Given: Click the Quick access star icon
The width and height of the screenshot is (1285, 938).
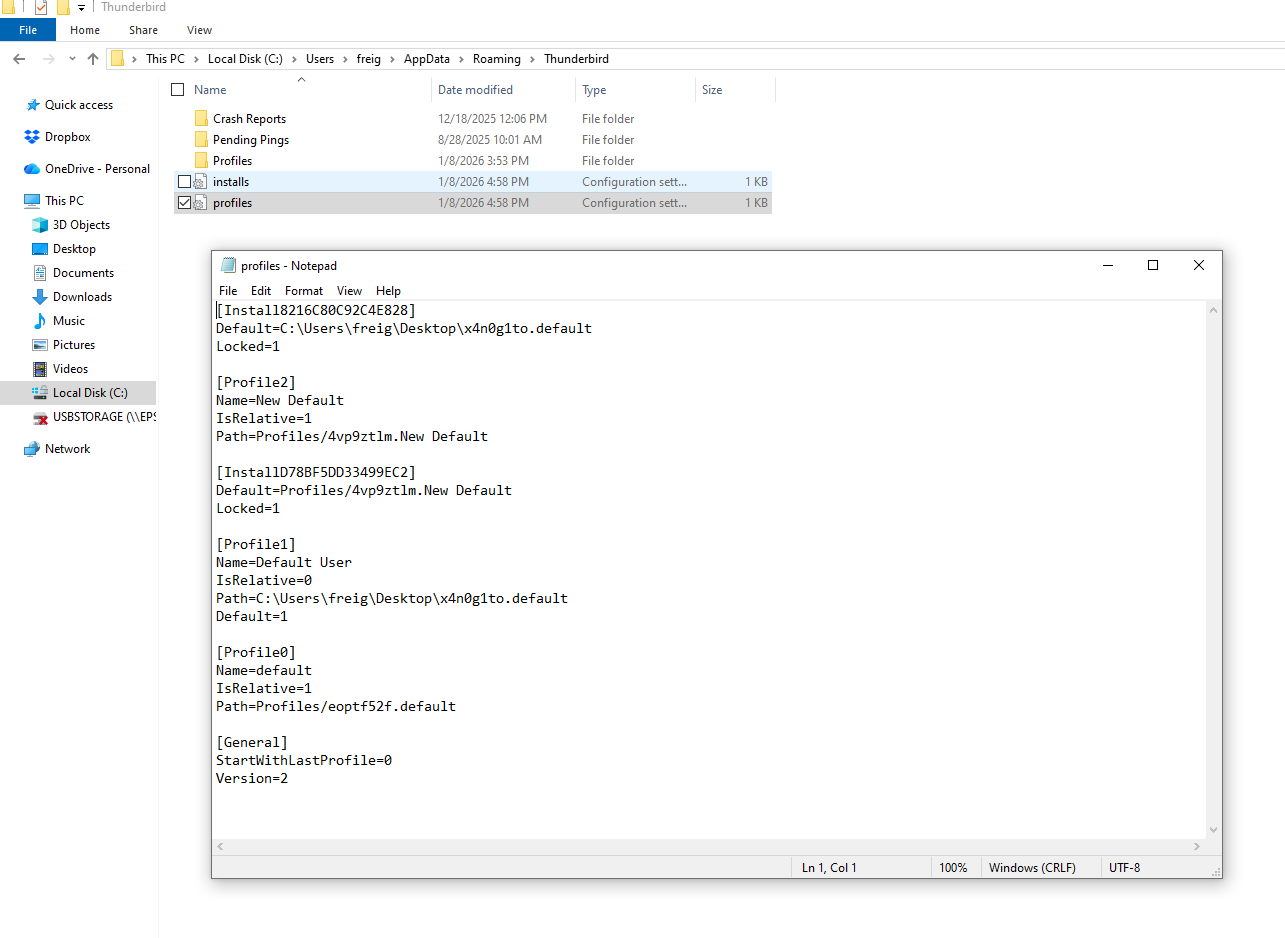Looking at the screenshot, I should click(x=34, y=105).
